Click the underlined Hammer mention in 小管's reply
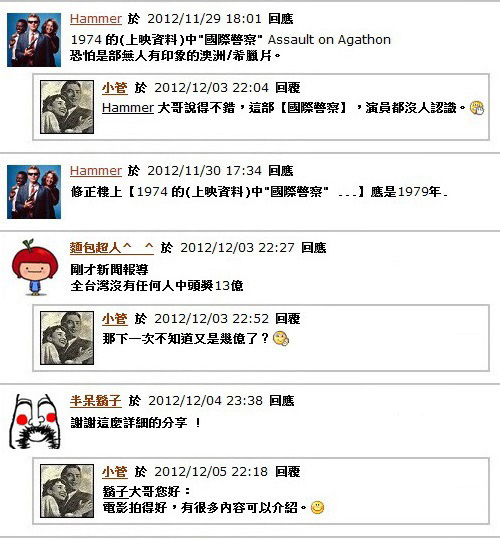The height and width of the screenshot is (539, 500). pyautogui.click(x=128, y=108)
